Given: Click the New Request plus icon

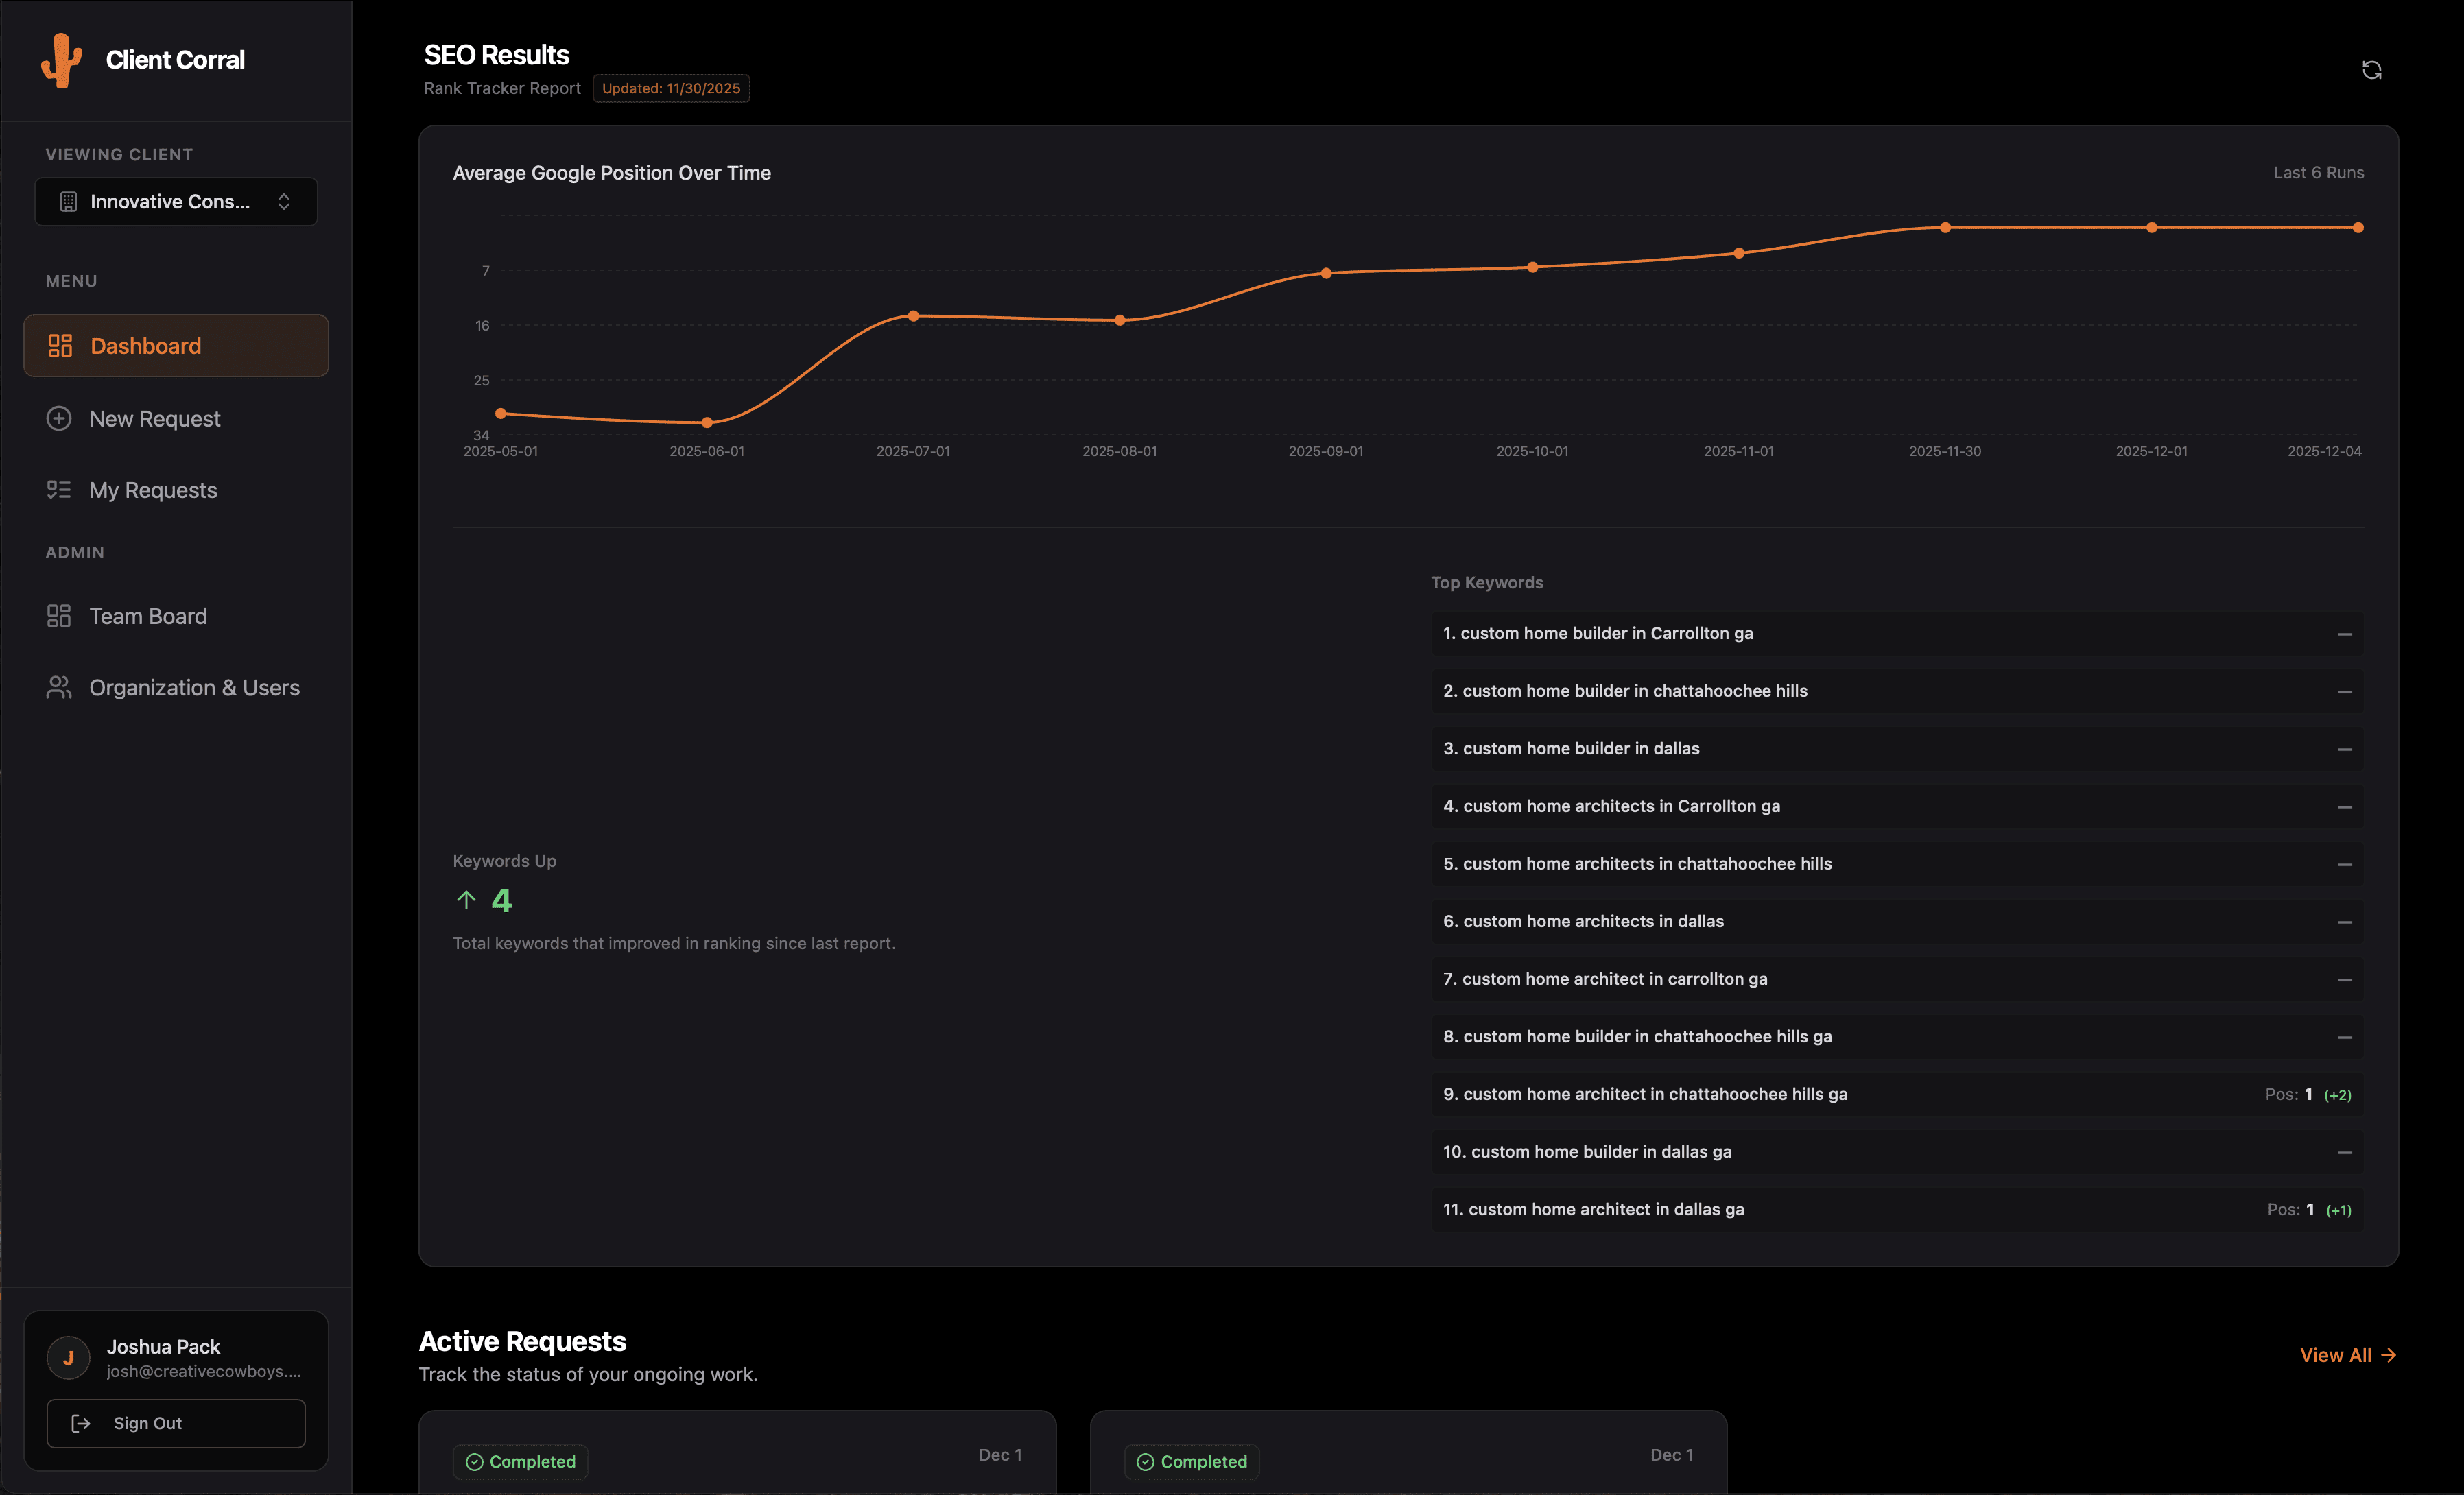Looking at the screenshot, I should pyautogui.click(x=59, y=418).
